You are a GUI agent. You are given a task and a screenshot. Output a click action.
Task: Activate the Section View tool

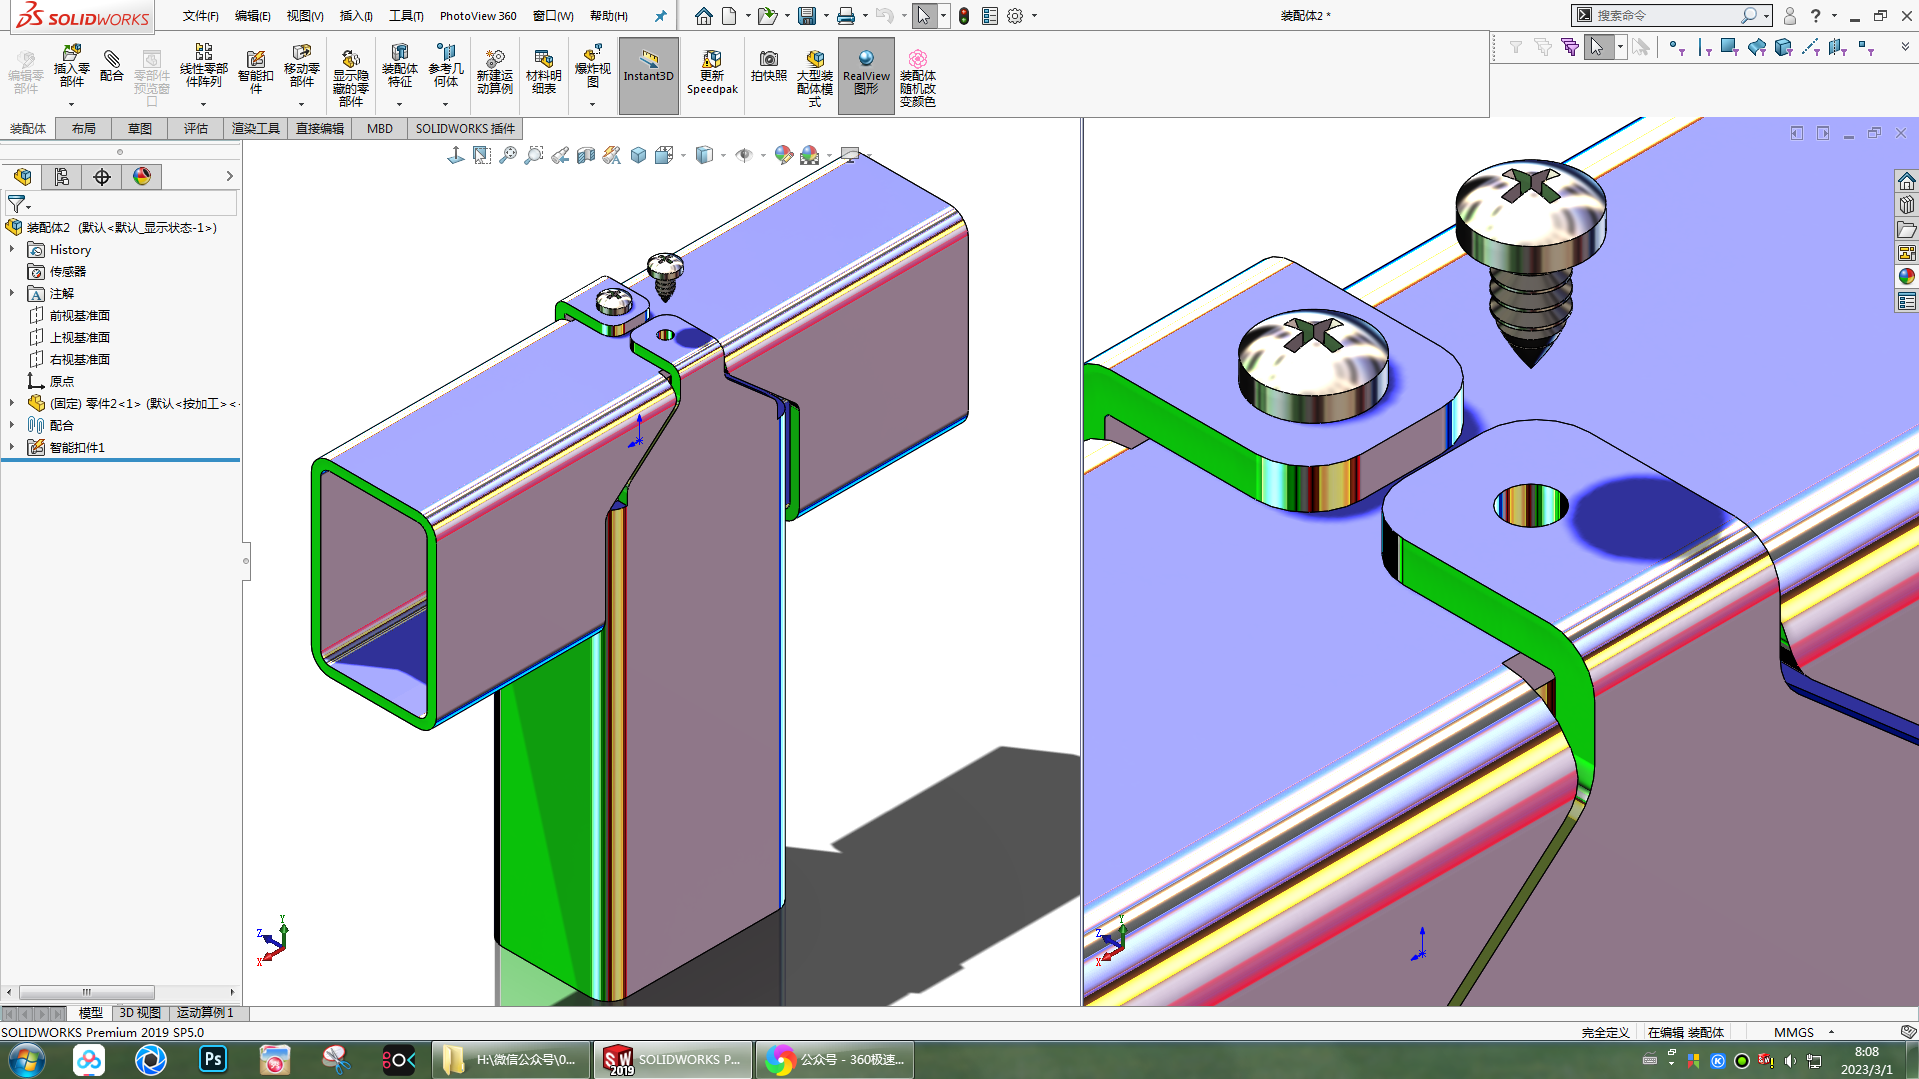coord(586,155)
